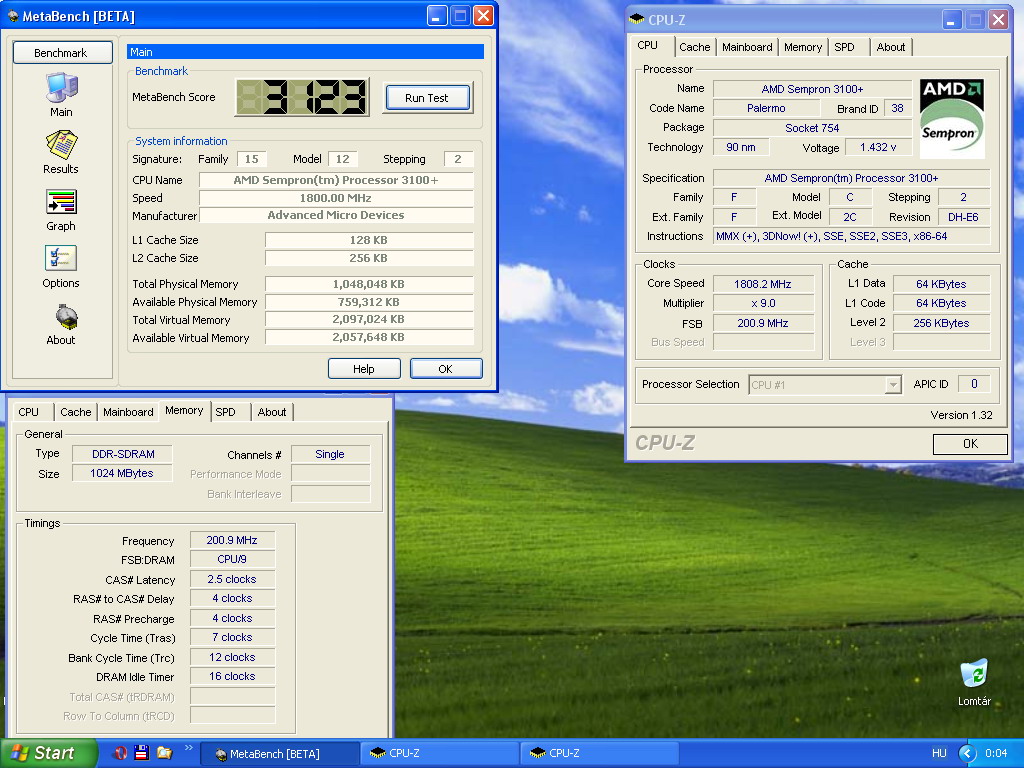Viewport: 1024px width, 768px height.
Task: Click the CPU Name field in MetaBench
Action: coord(336,180)
